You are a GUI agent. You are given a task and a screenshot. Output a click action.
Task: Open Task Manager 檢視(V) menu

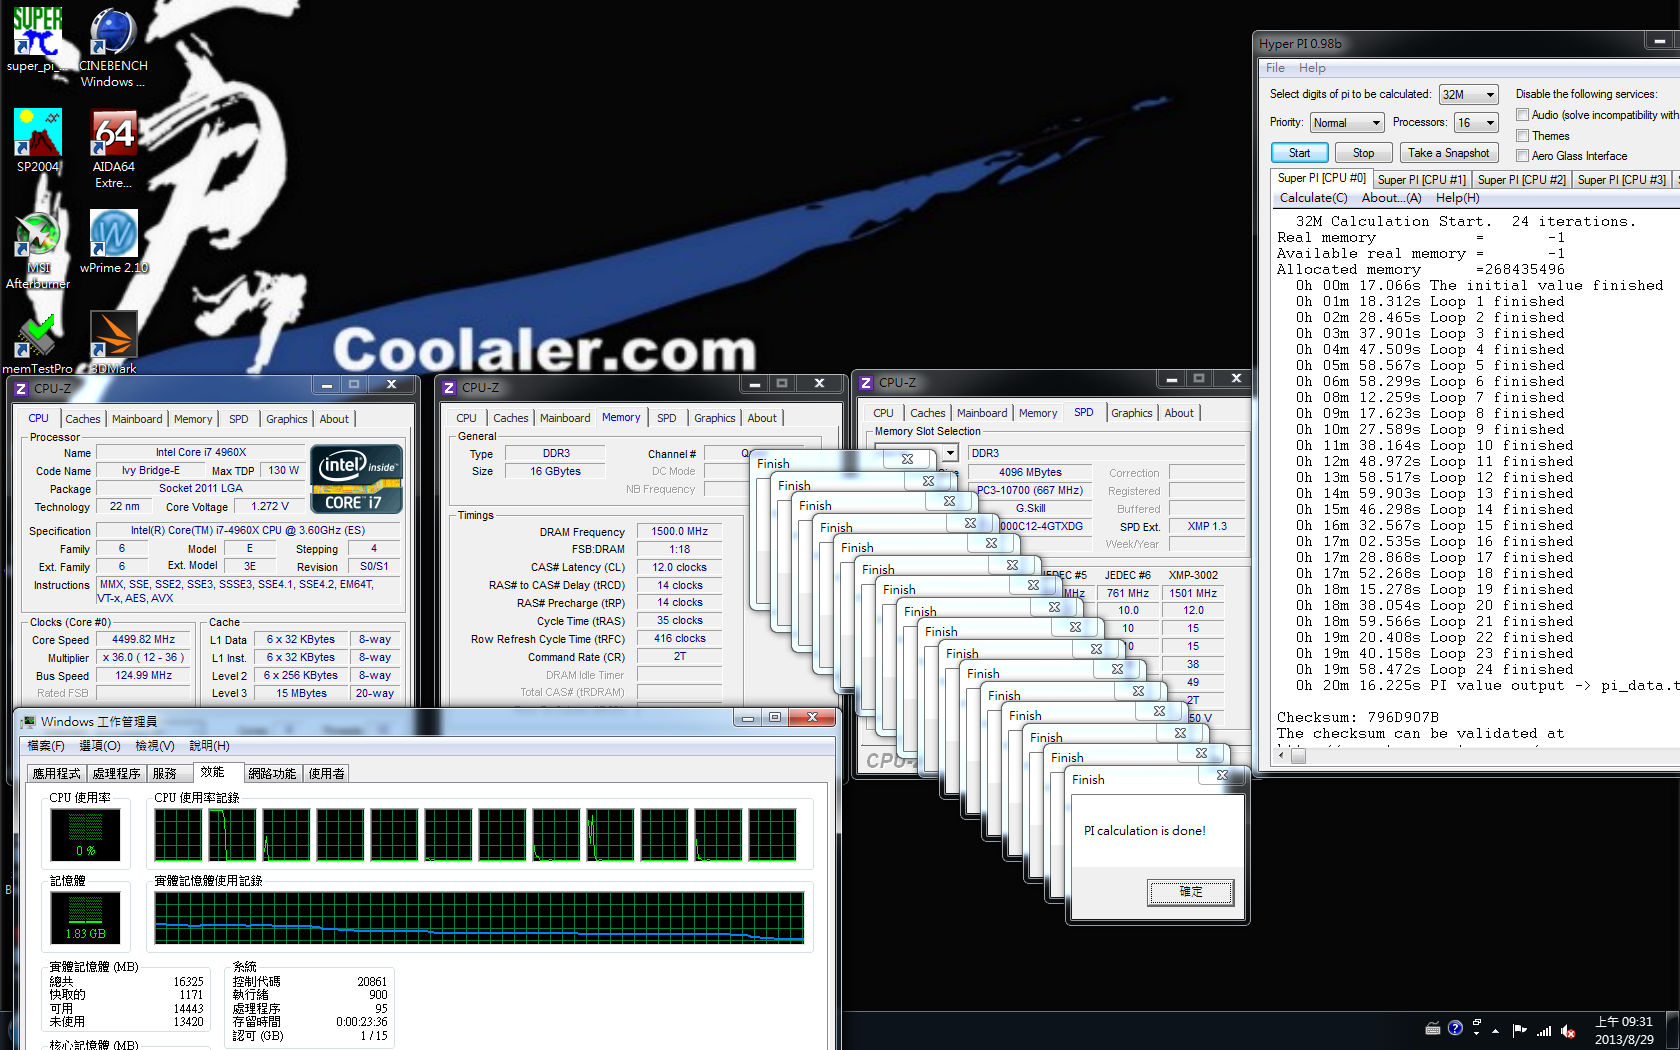click(x=154, y=746)
